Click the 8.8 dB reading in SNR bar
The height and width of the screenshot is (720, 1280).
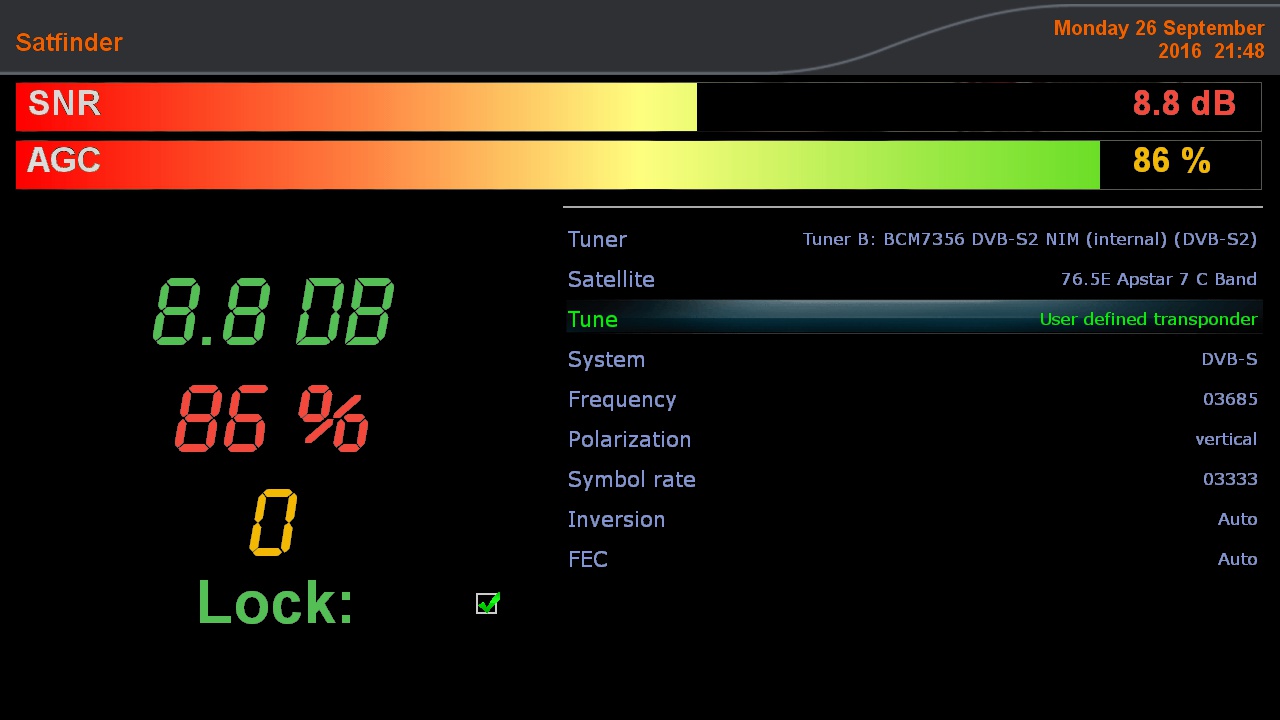pyautogui.click(x=1184, y=103)
